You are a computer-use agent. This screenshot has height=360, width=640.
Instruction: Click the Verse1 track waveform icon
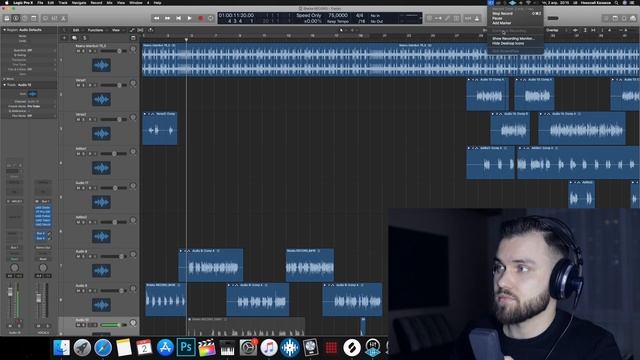[x=101, y=99]
